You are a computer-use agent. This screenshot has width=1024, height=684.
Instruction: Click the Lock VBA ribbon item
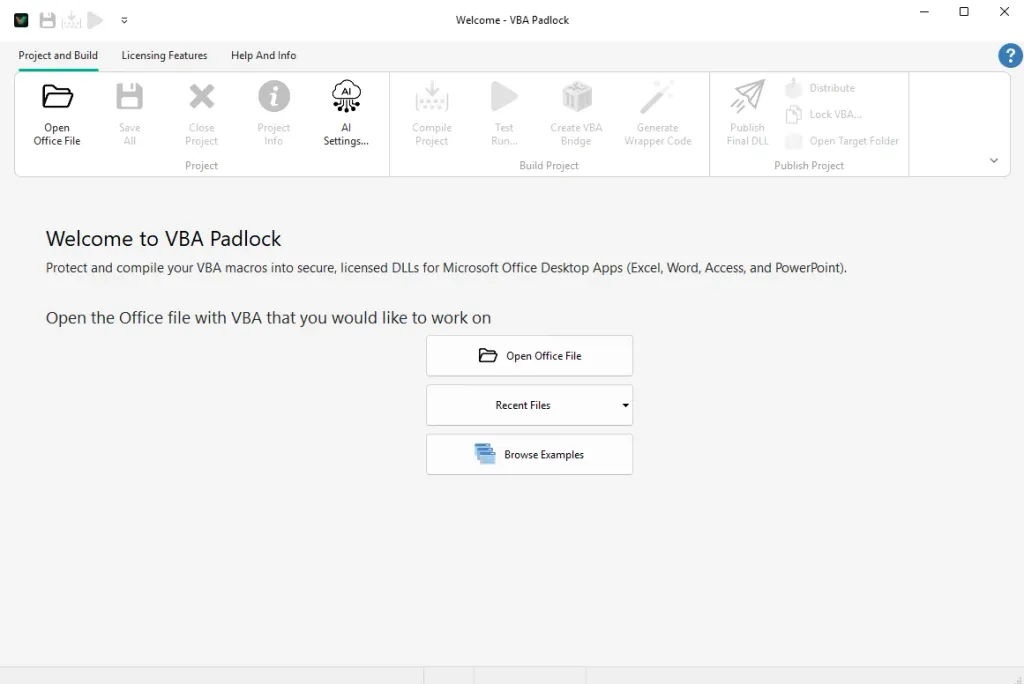coord(824,115)
